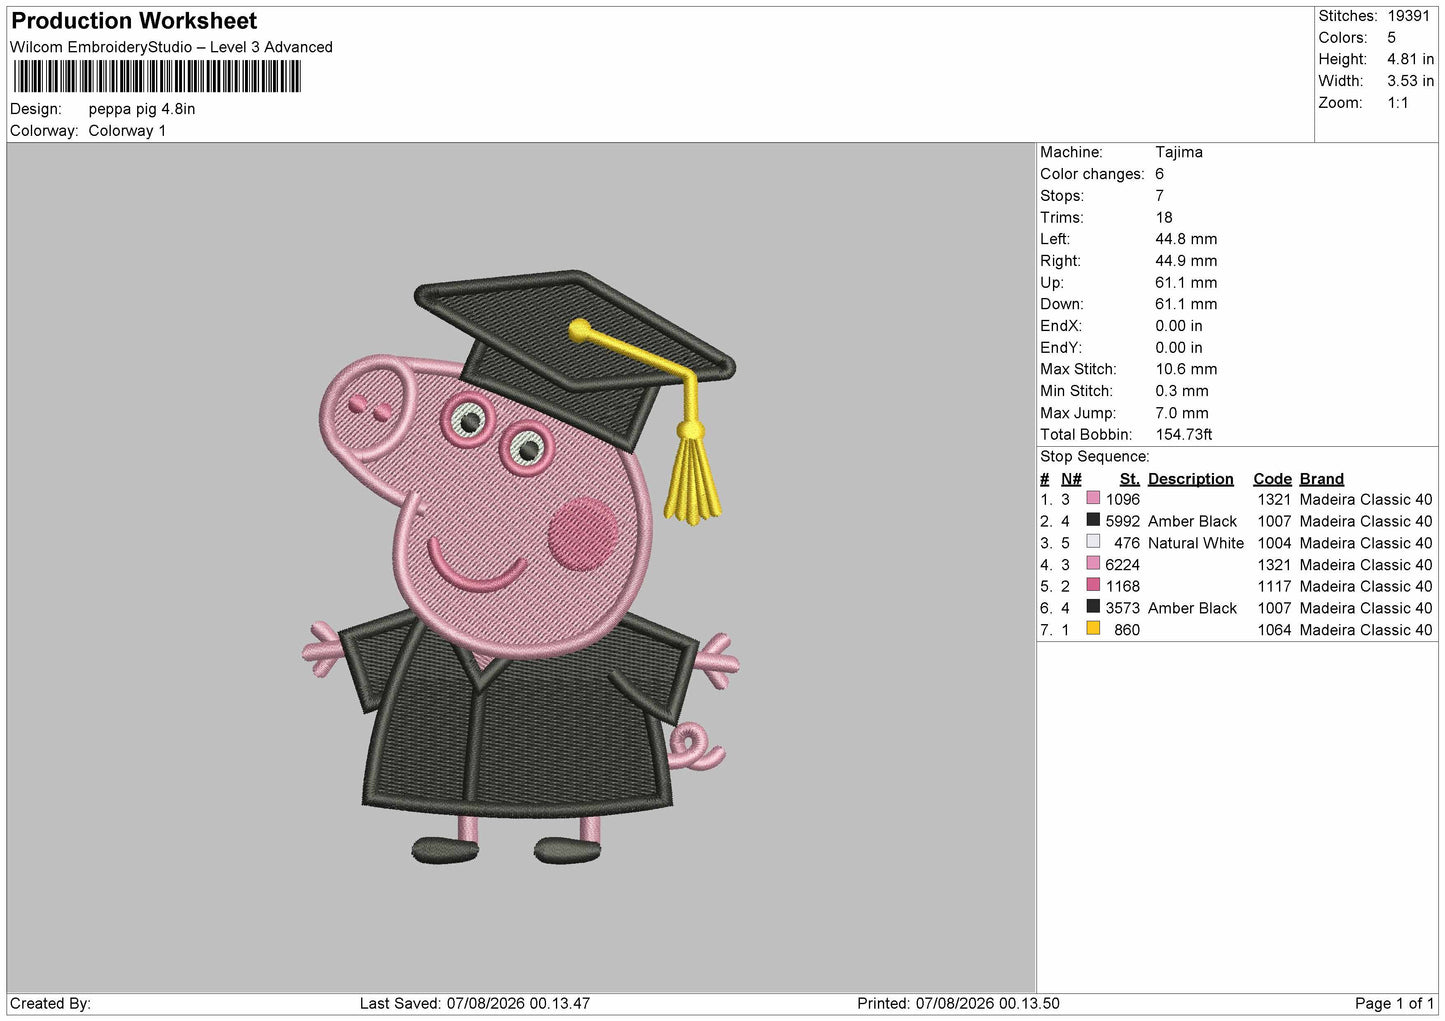Click 'Page 1 of 1' in footer
Screen dimensions: 1445x1021
[x=1395, y=1003]
